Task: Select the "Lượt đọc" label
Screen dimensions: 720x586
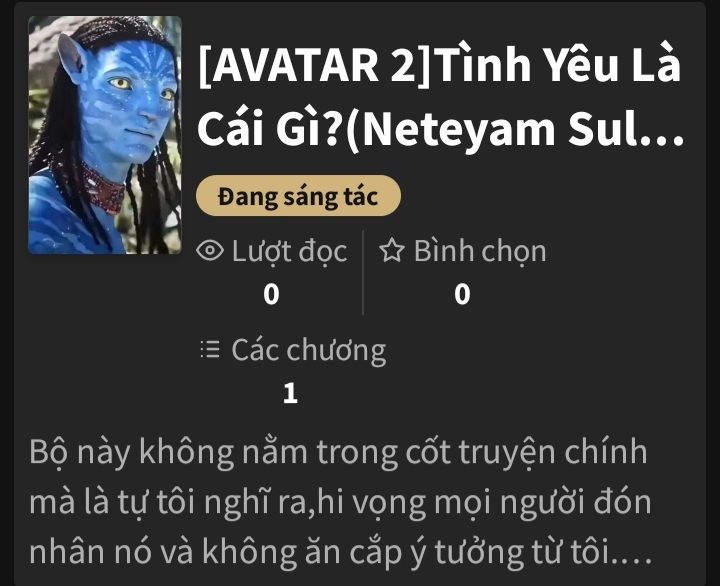Action: pos(289,252)
